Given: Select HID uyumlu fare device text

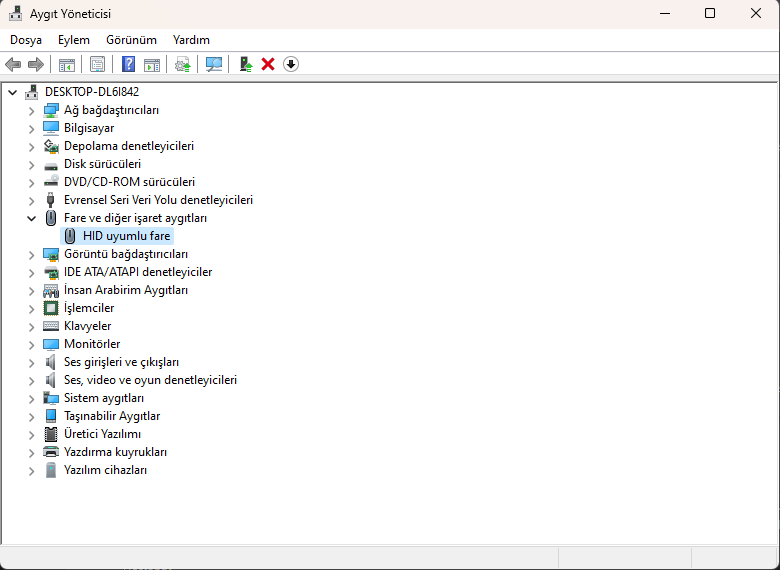Looking at the screenshot, I should click(x=126, y=236).
